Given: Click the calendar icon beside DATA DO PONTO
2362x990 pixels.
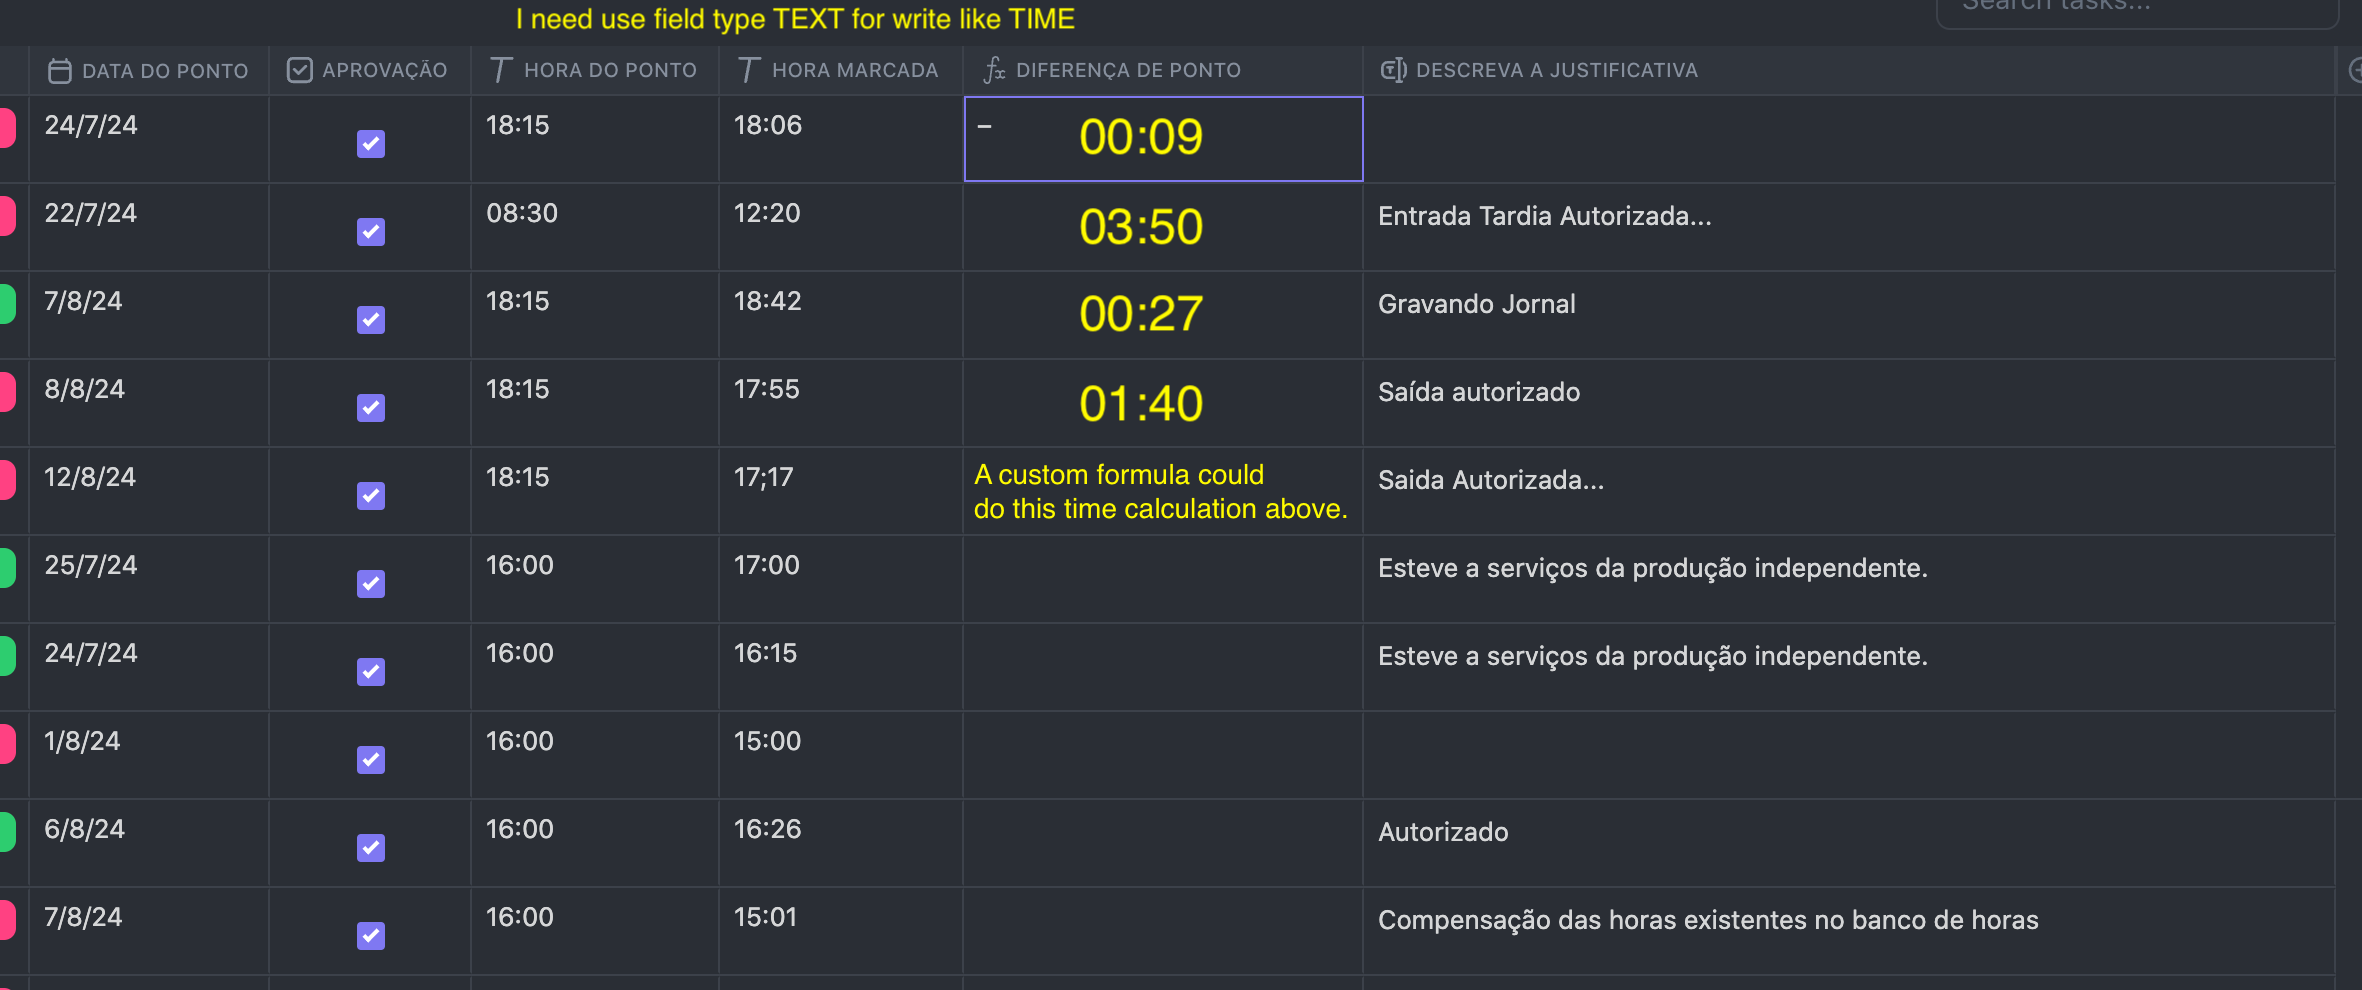Looking at the screenshot, I should [x=60, y=71].
